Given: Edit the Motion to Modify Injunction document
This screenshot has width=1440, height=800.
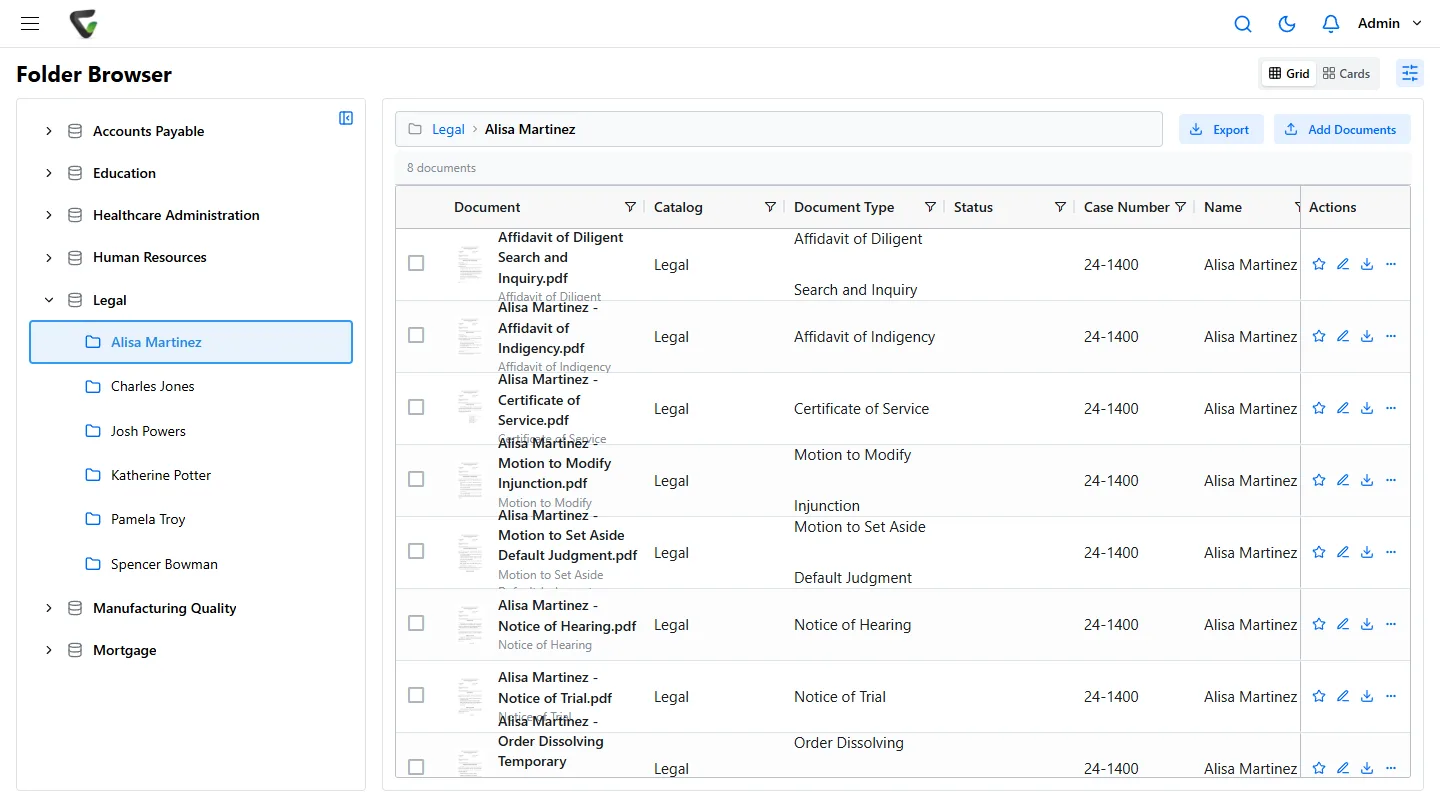Looking at the screenshot, I should point(1343,480).
